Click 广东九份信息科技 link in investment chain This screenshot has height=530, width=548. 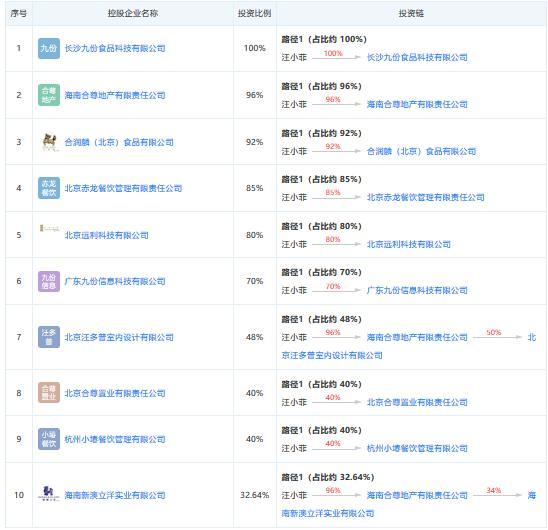pos(417,291)
